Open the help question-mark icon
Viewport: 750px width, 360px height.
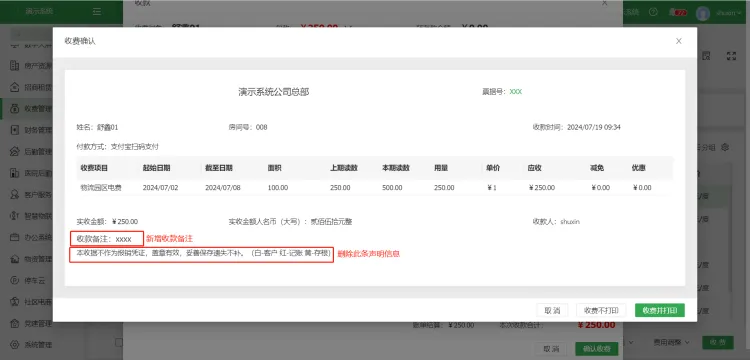[653, 12]
